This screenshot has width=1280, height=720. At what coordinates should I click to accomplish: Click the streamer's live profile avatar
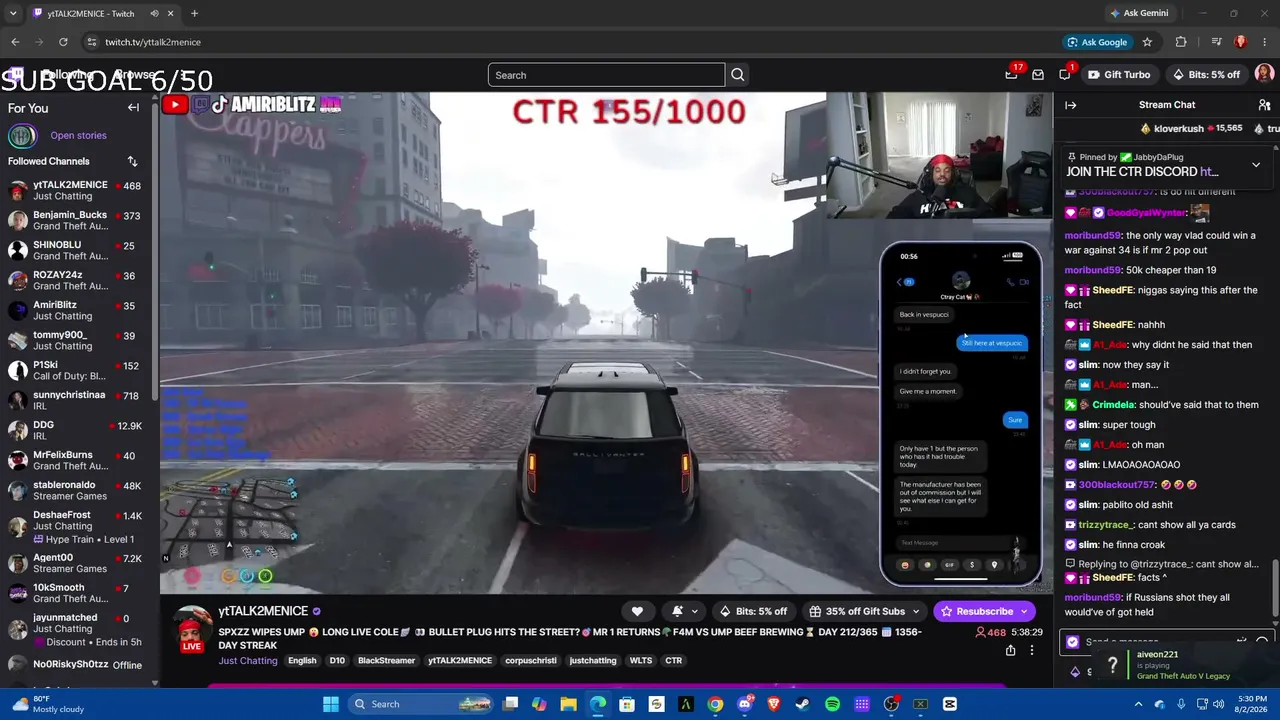192,630
